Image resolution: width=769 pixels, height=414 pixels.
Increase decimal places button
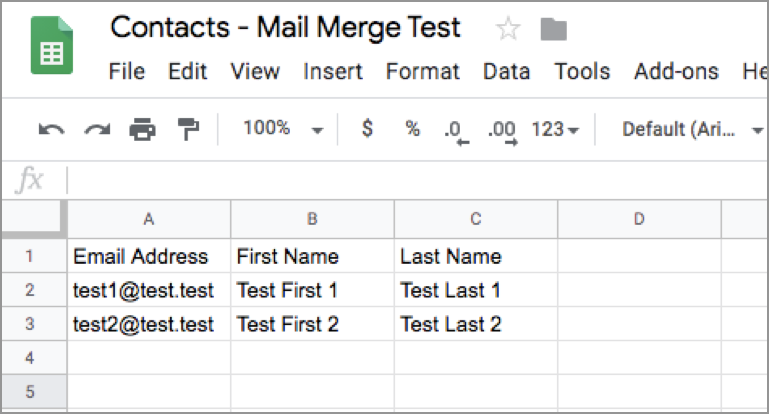pyautogui.click(x=501, y=131)
